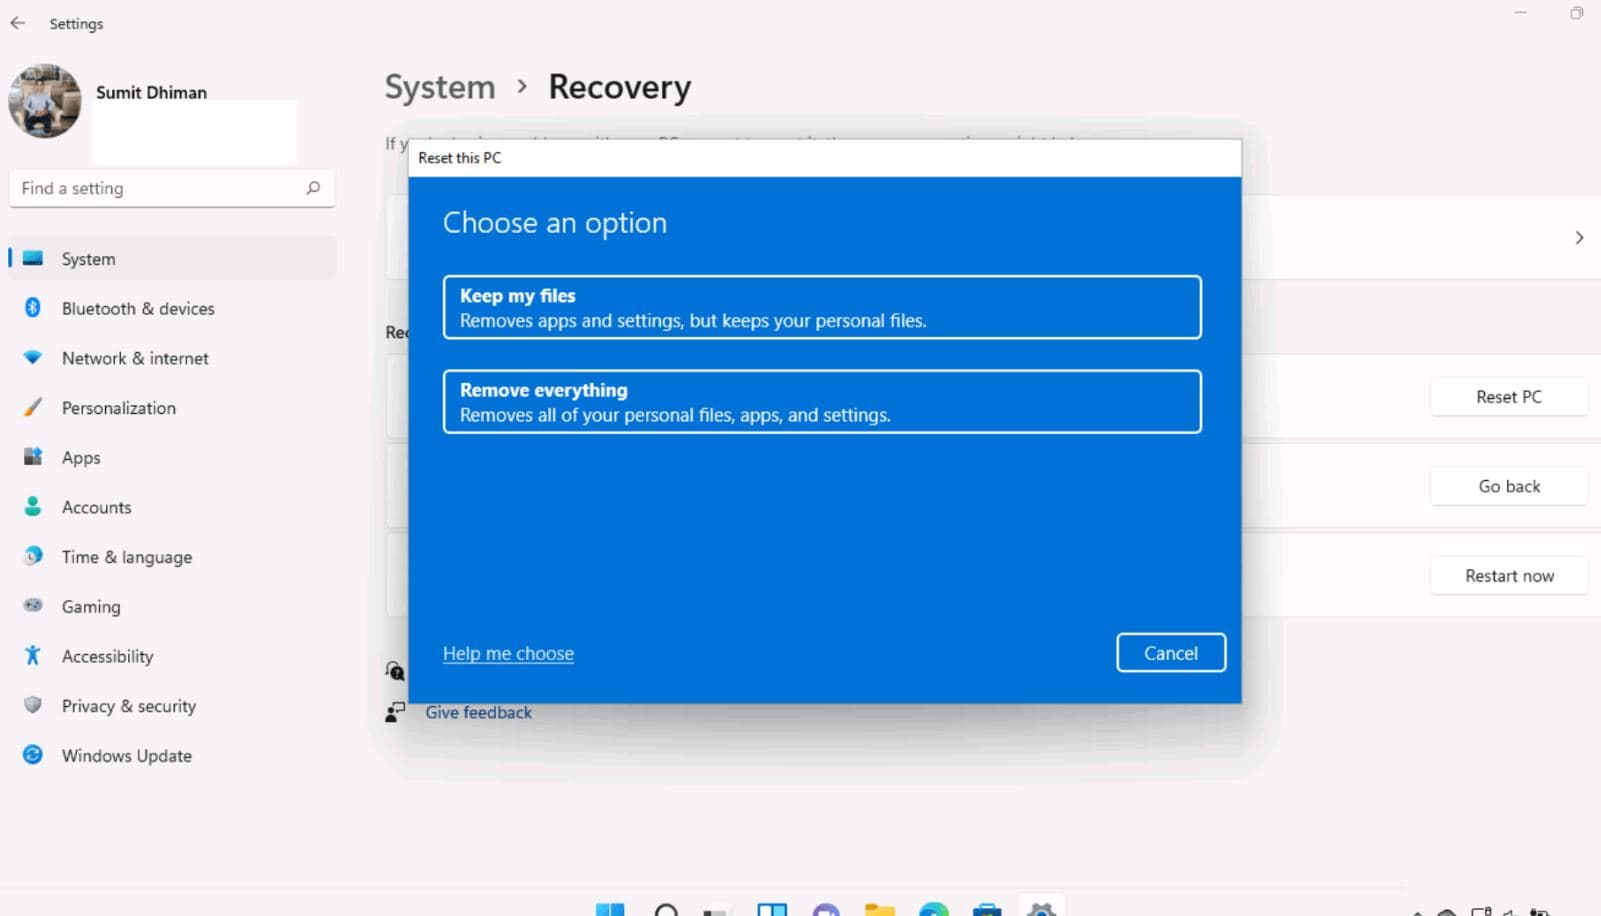Open the Help me choose link
The image size is (1601, 916).
click(508, 653)
